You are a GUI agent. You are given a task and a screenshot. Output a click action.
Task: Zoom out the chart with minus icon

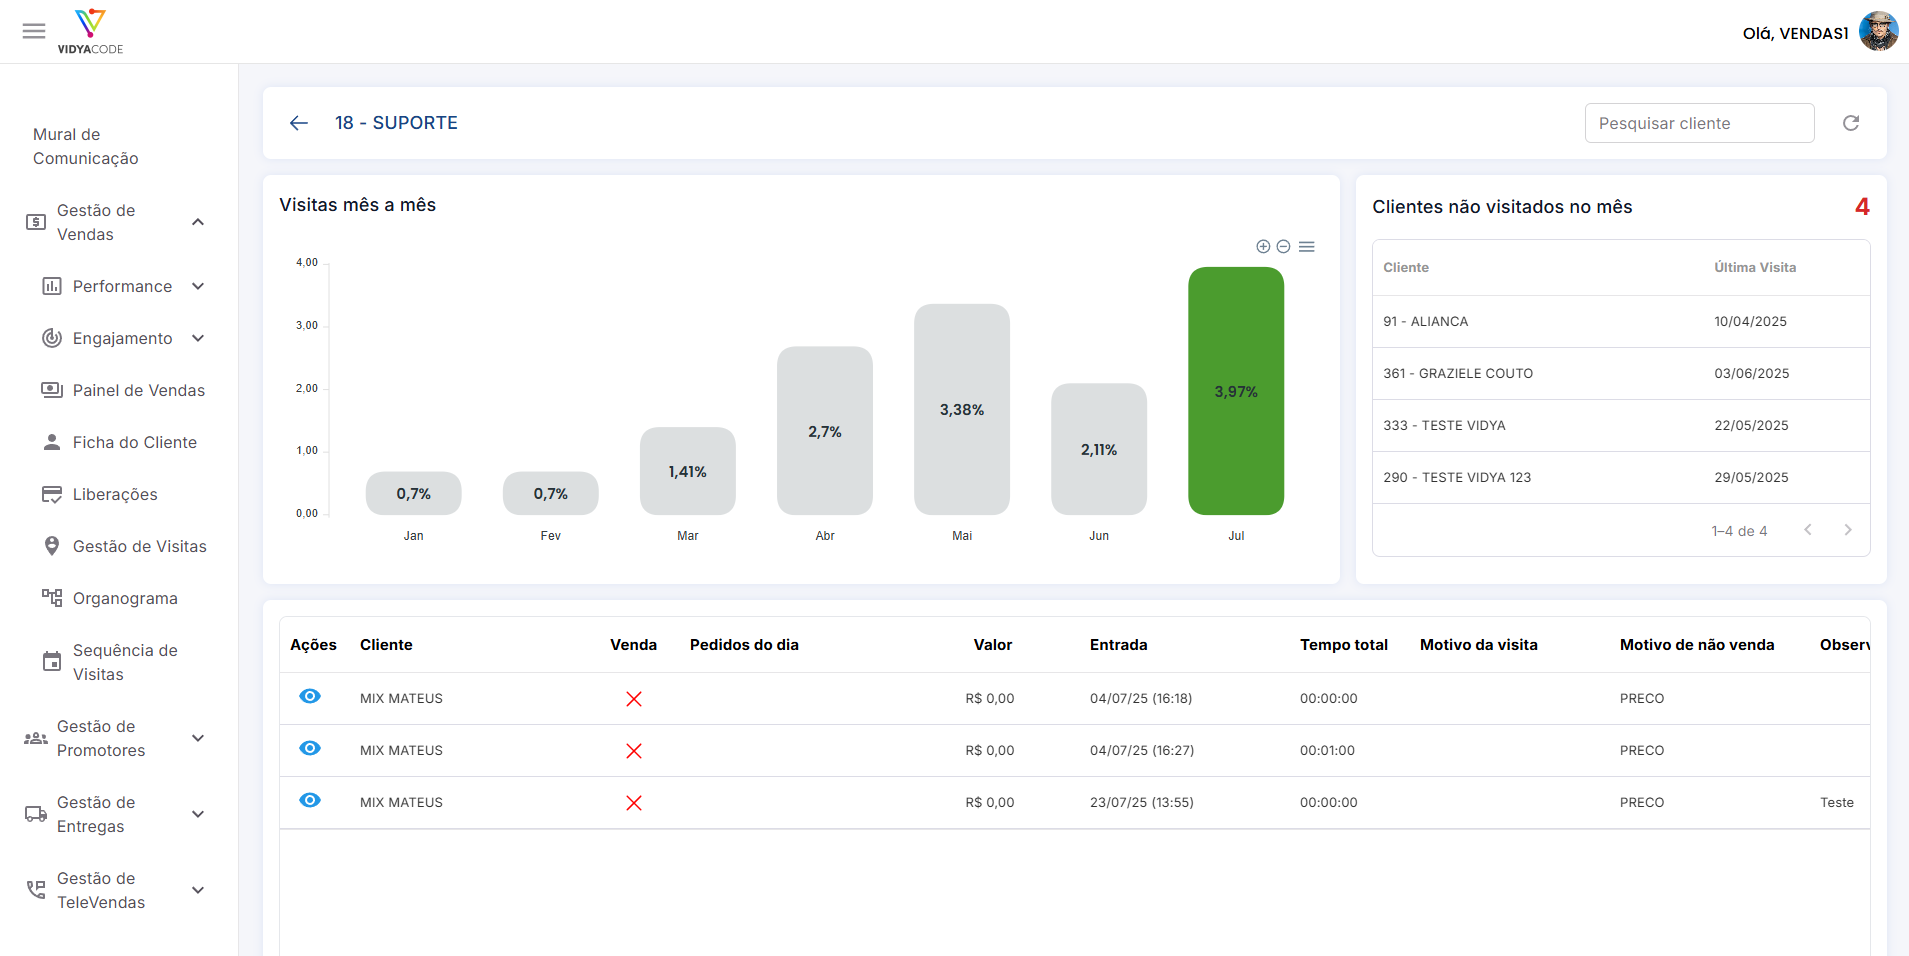(x=1283, y=246)
